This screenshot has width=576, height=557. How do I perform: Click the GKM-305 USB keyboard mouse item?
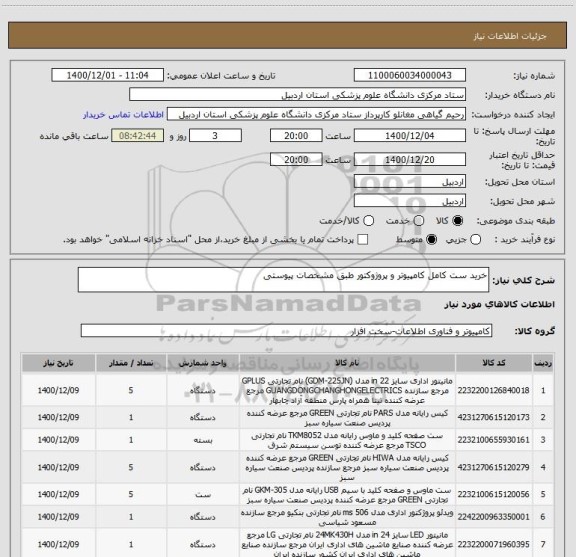pyautogui.click(x=347, y=495)
